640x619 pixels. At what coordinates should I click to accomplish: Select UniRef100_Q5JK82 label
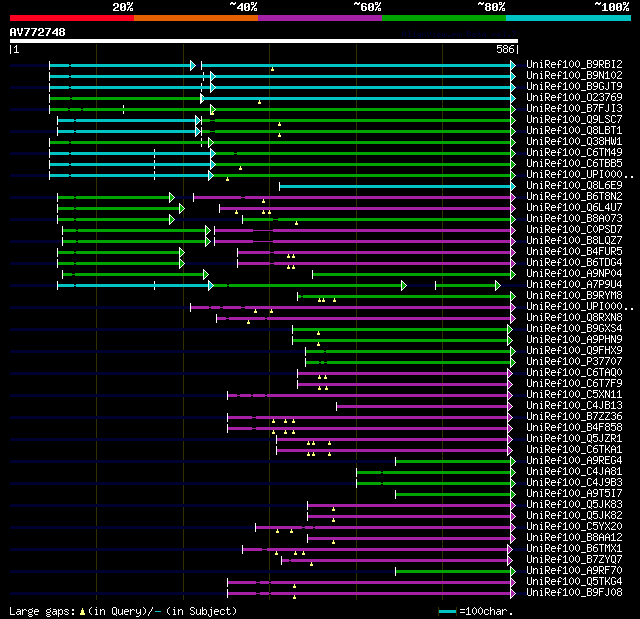574,516
